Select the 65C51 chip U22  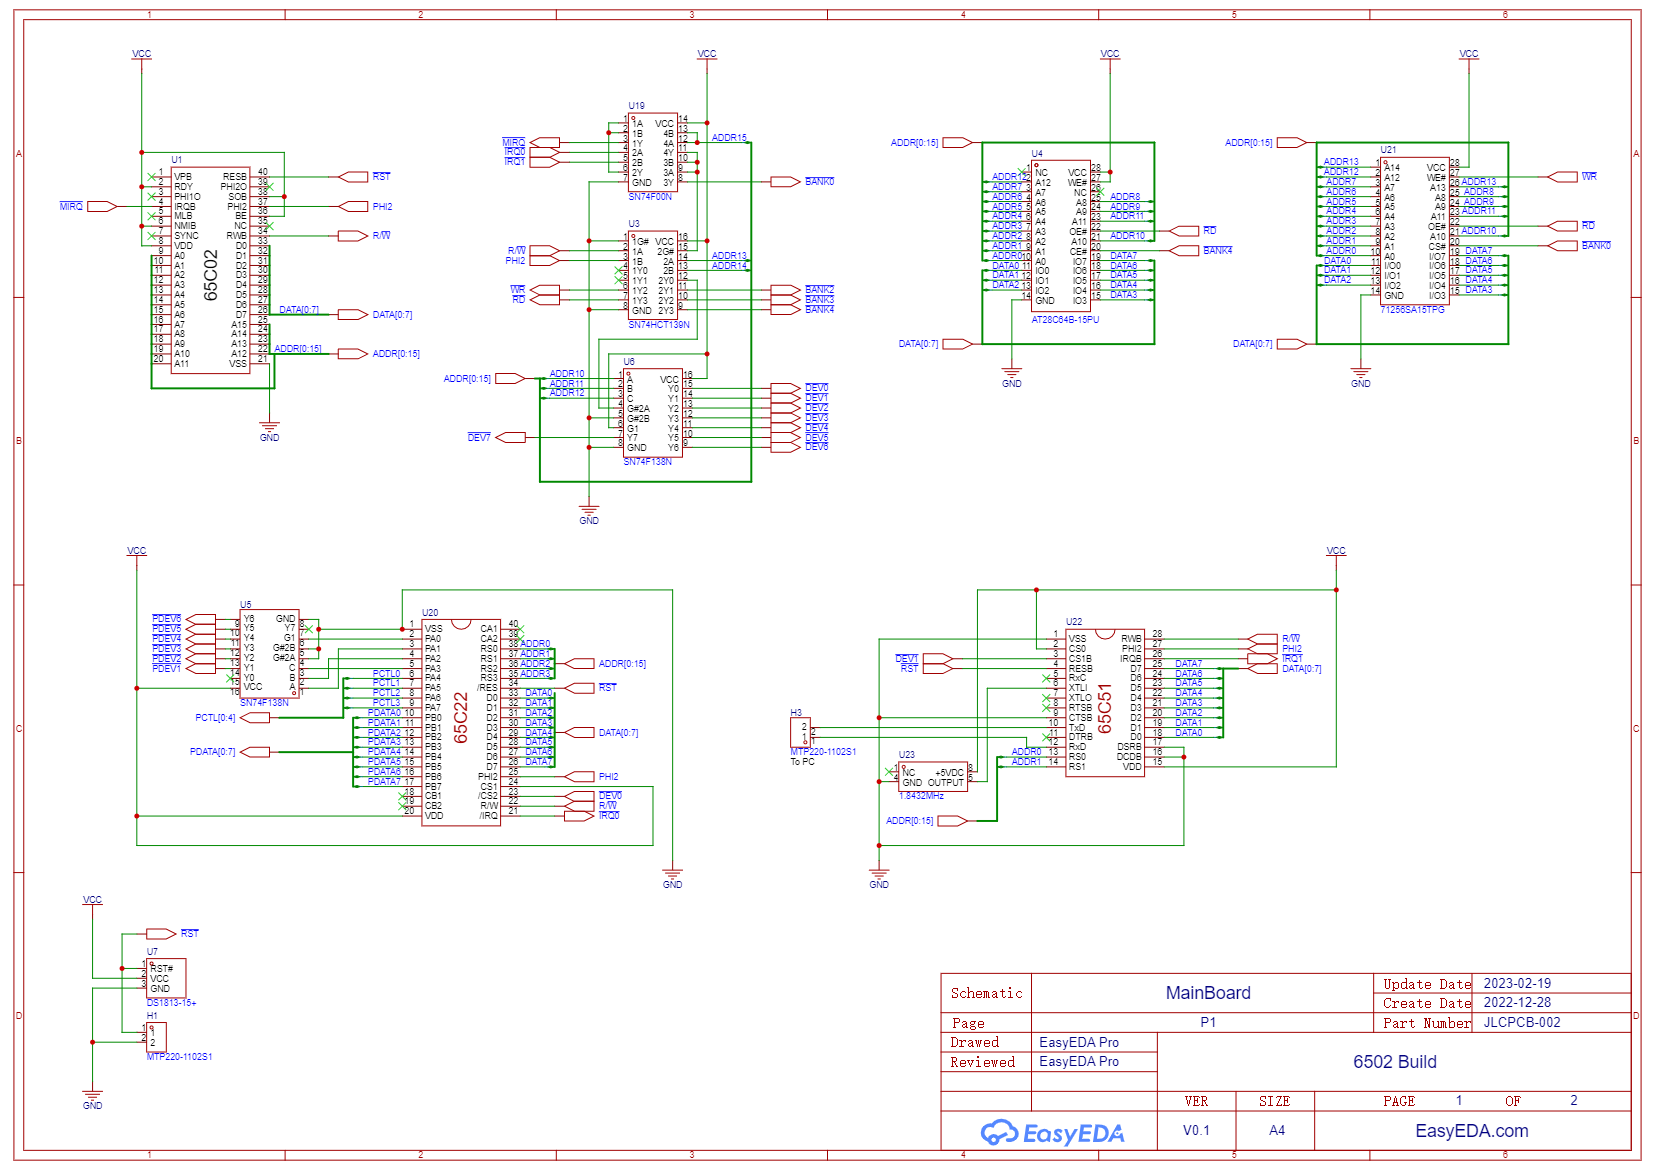point(1104,702)
